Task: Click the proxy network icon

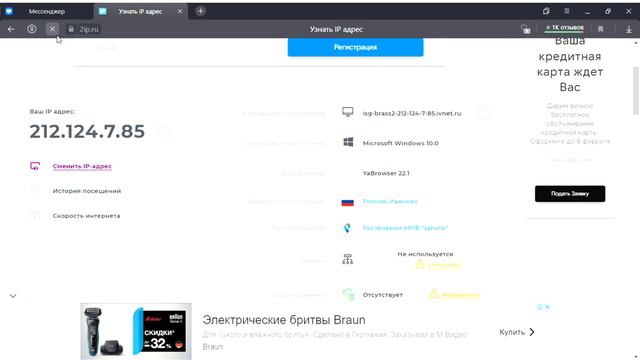Action: (x=347, y=259)
